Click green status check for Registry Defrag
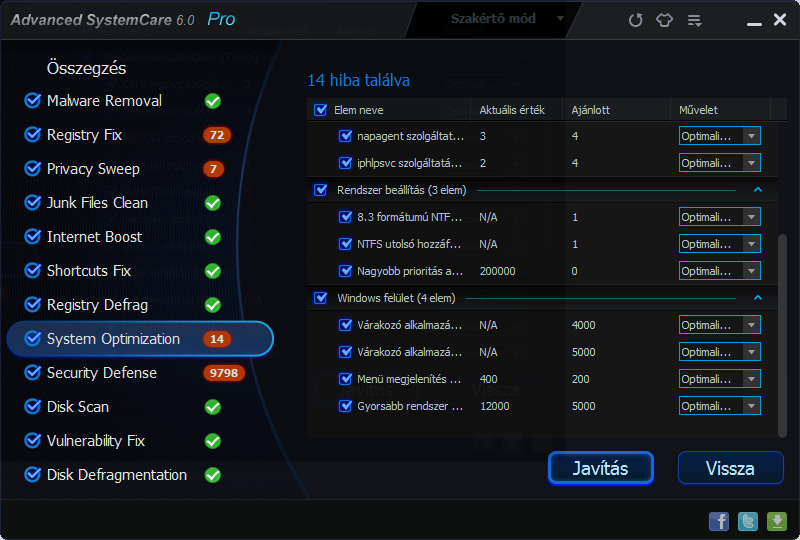800x540 pixels. tap(213, 305)
